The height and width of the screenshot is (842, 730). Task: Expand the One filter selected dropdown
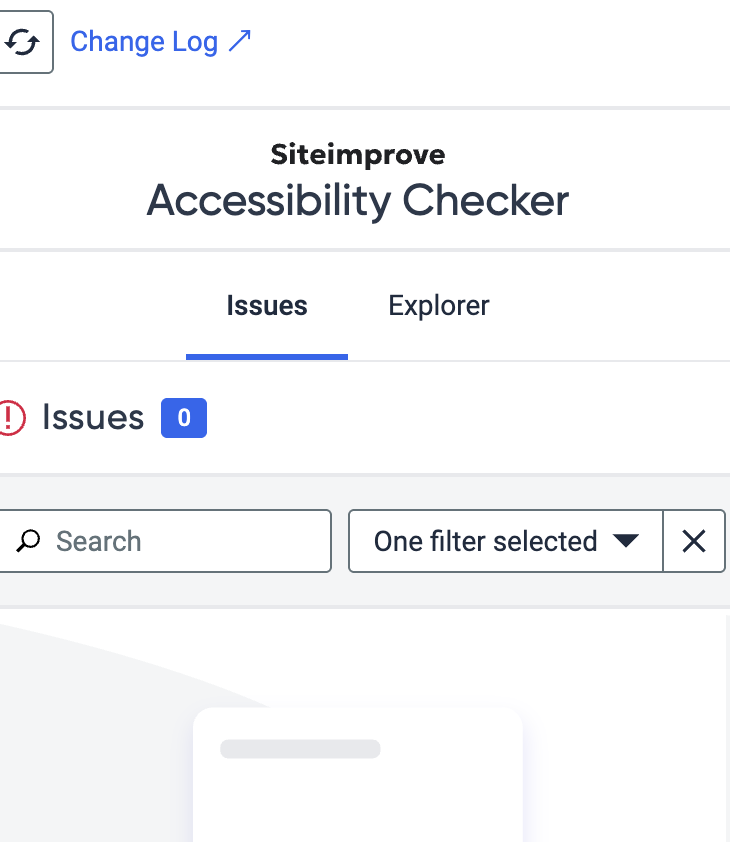[x=506, y=541]
